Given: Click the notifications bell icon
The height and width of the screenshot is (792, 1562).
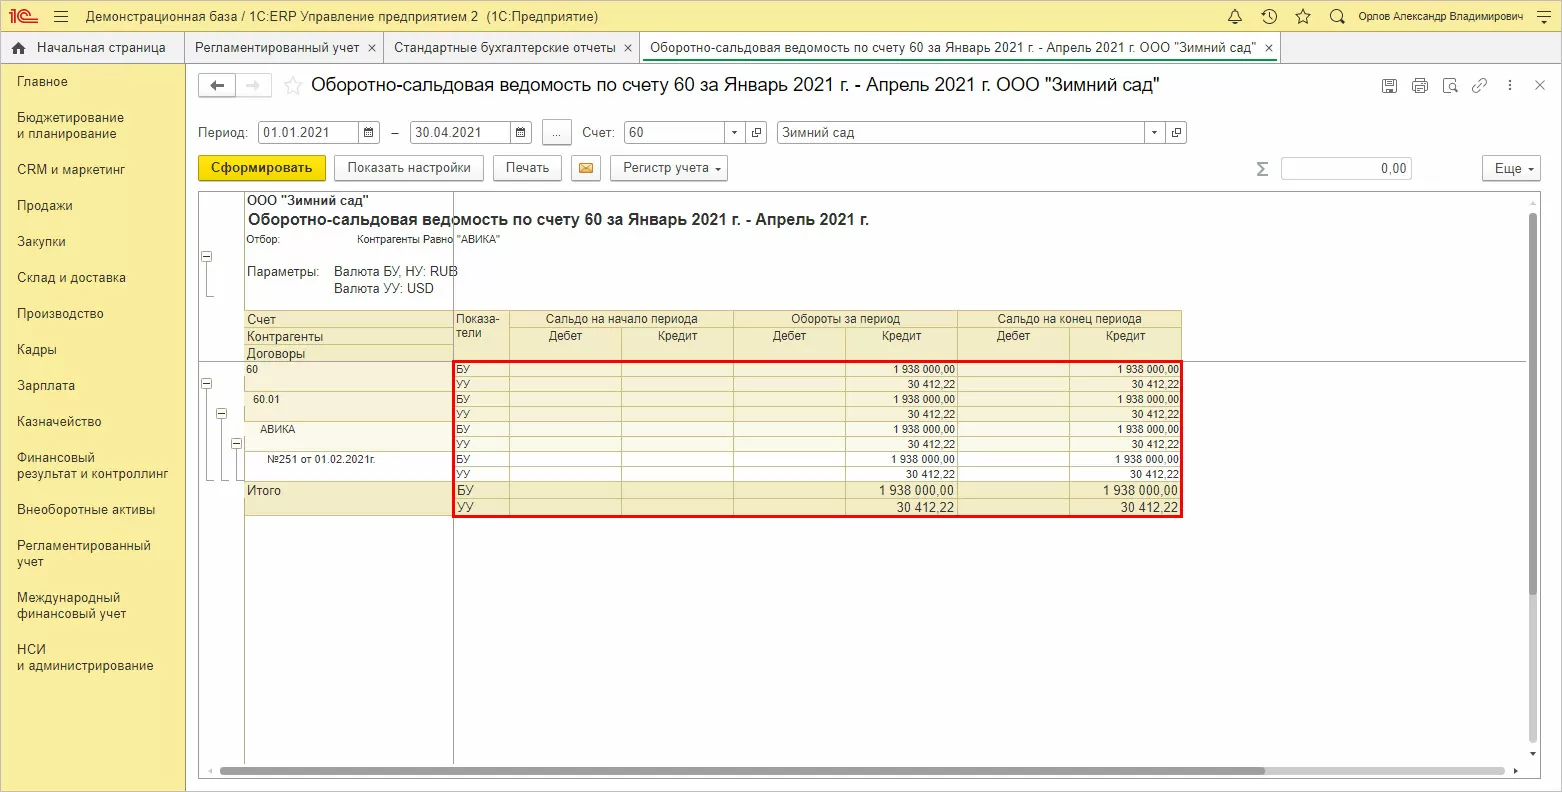Looking at the screenshot, I should coord(1235,17).
